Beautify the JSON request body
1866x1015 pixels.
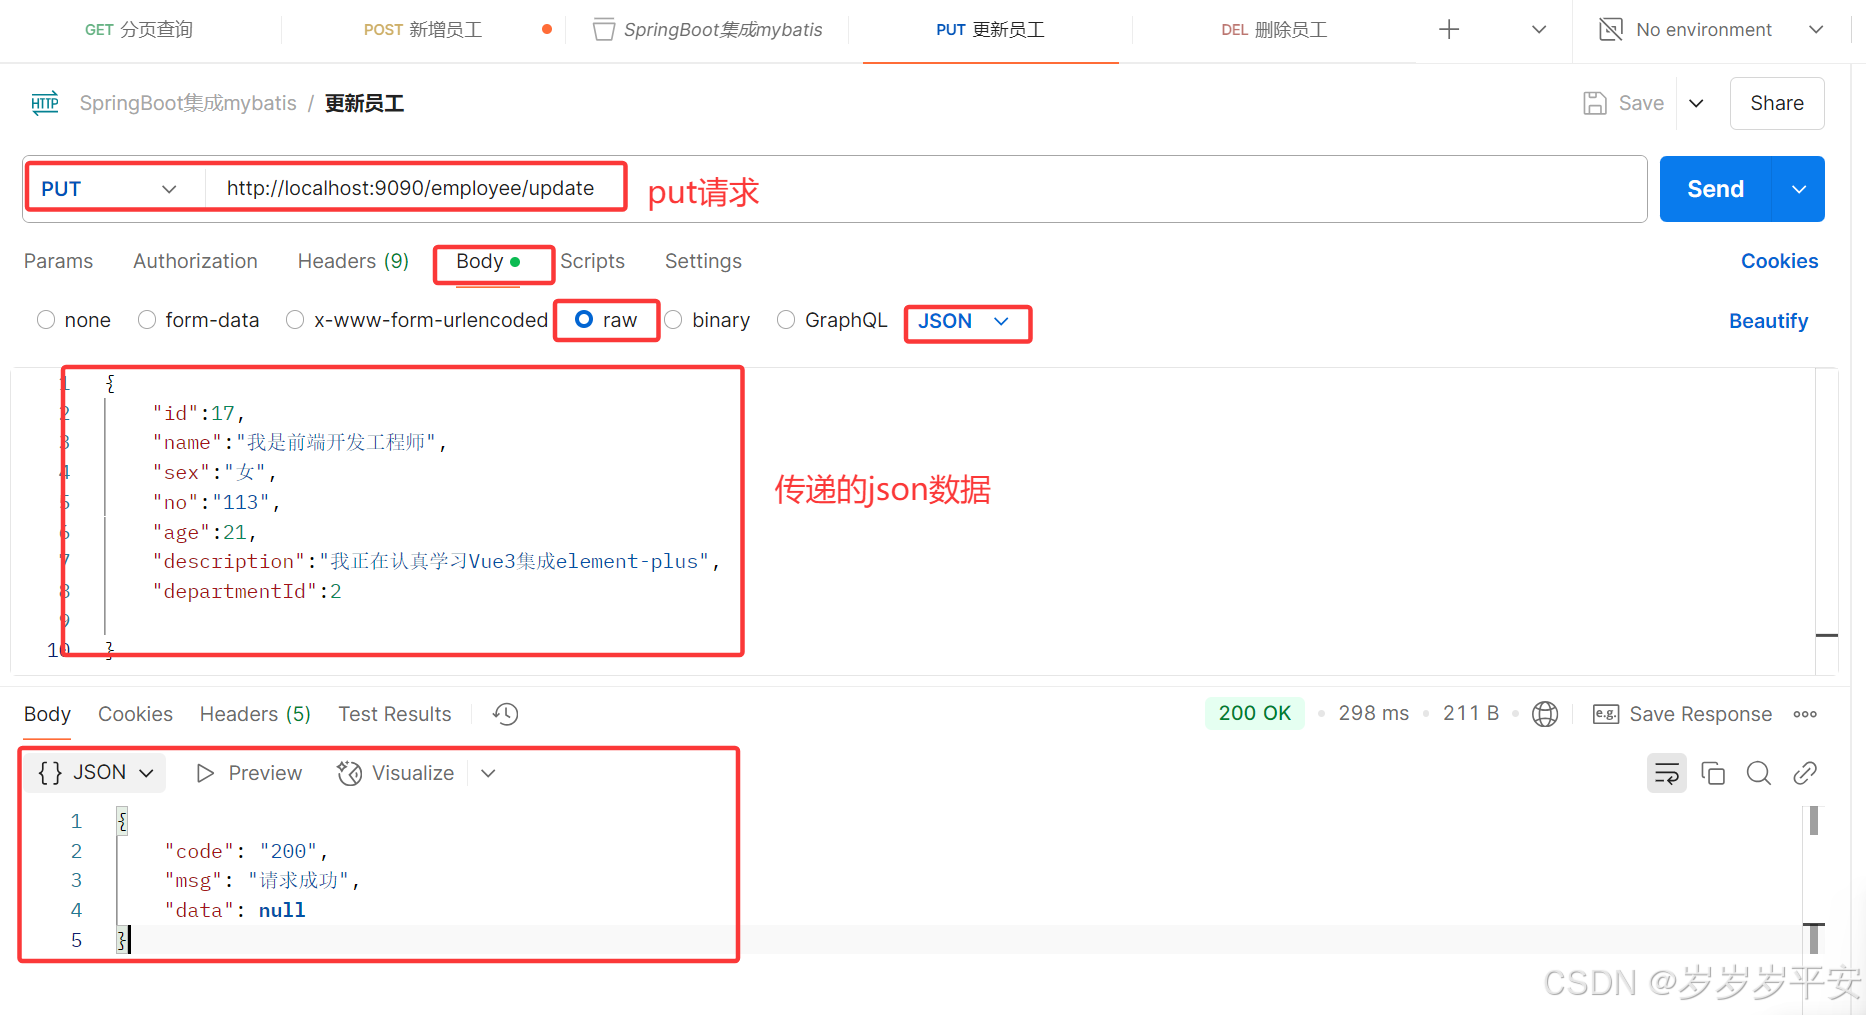pyautogui.click(x=1768, y=320)
